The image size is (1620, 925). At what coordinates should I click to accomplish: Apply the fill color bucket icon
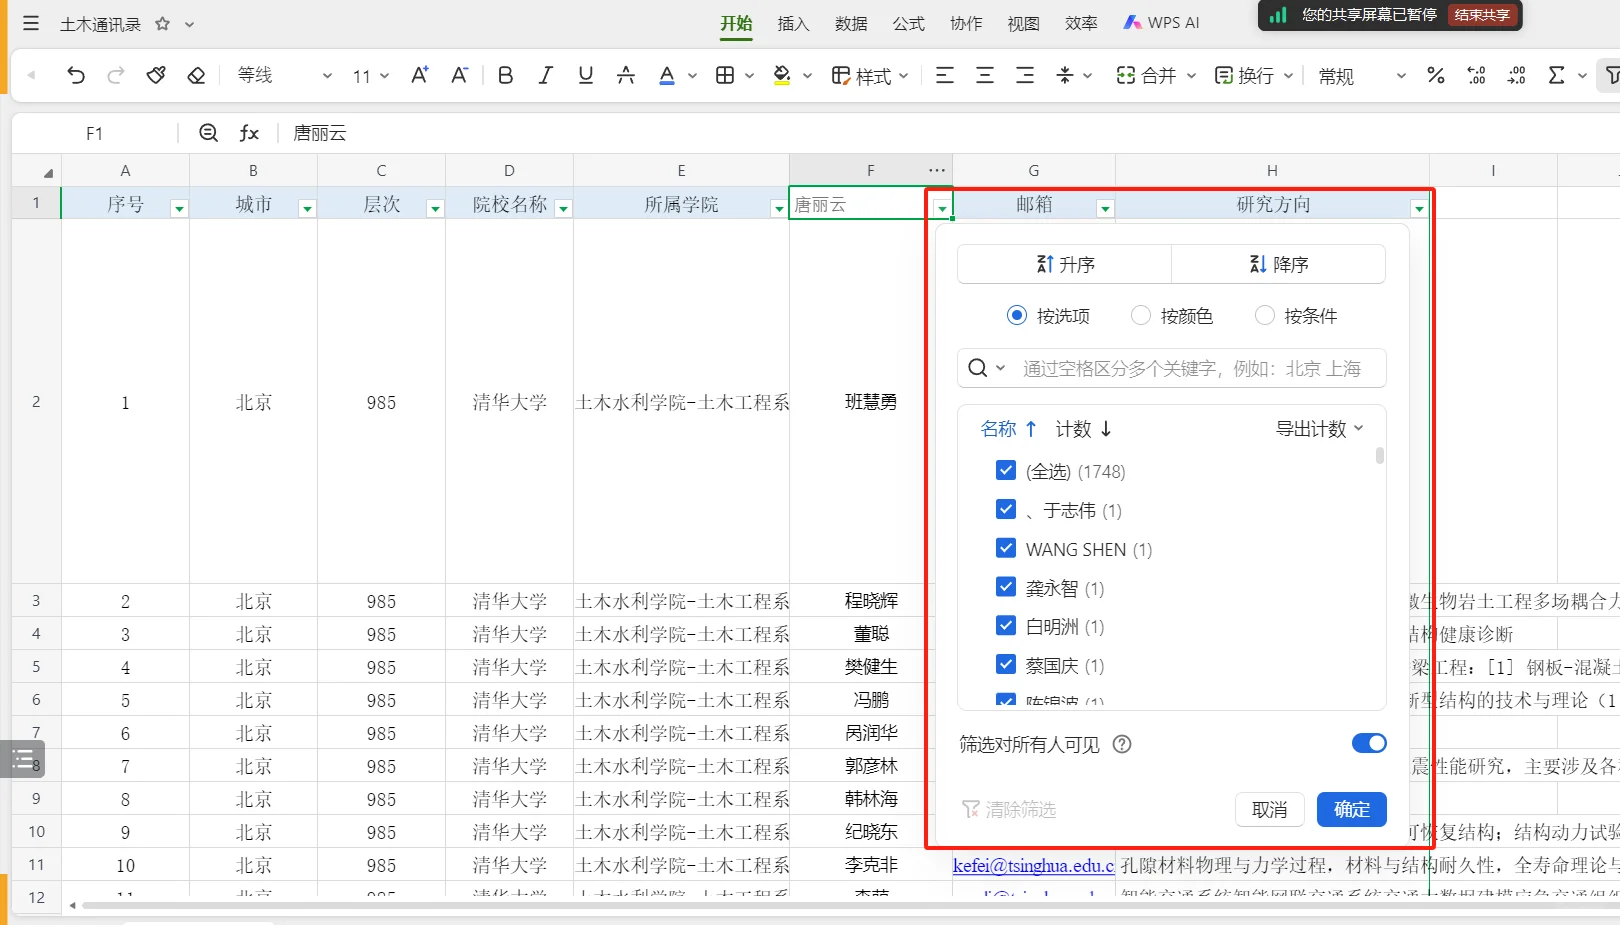782,75
